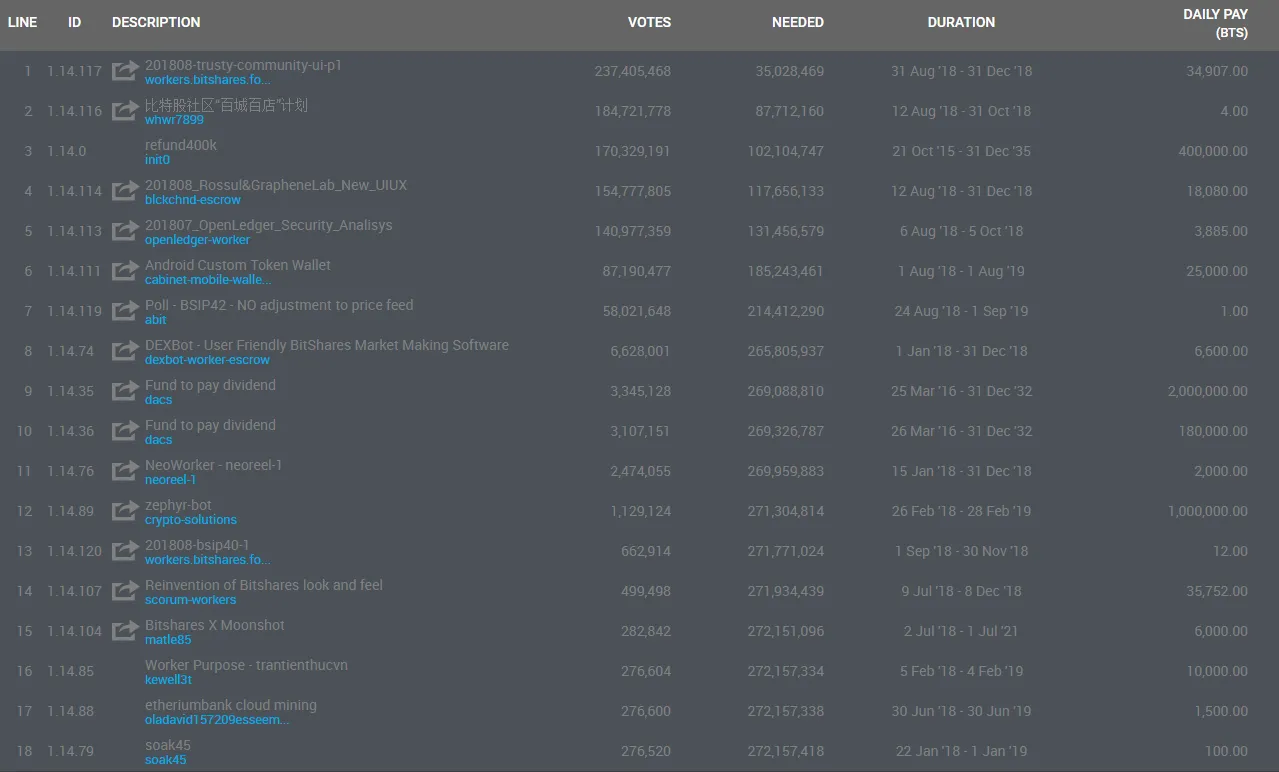Screen dimensions: 1279x772
Task: Open neoreel-1 account link
Action: [x=170, y=480]
